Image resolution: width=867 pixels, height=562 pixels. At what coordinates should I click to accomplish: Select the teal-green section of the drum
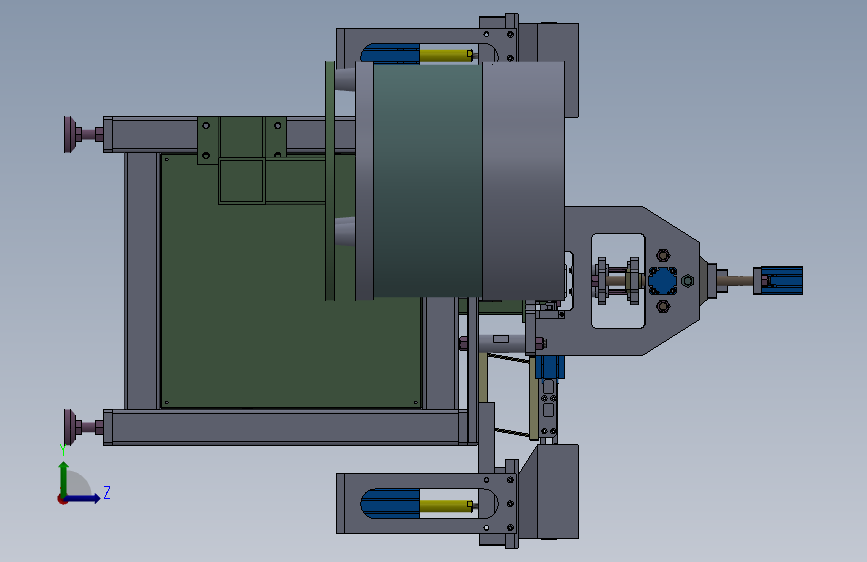pyautogui.click(x=427, y=181)
